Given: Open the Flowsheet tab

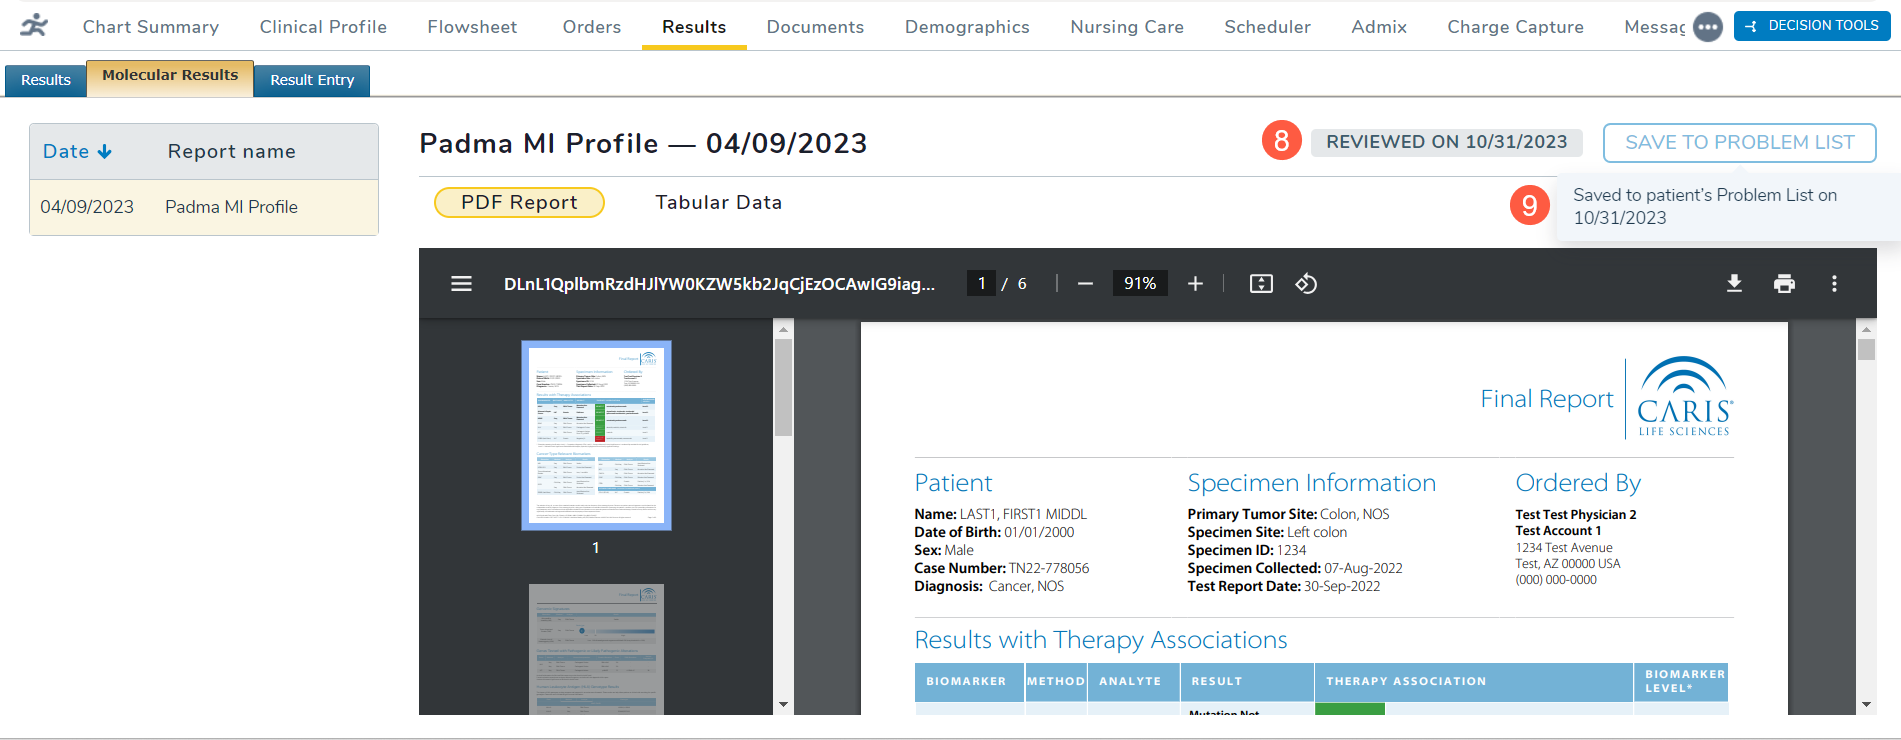Looking at the screenshot, I should [x=472, y=27].
